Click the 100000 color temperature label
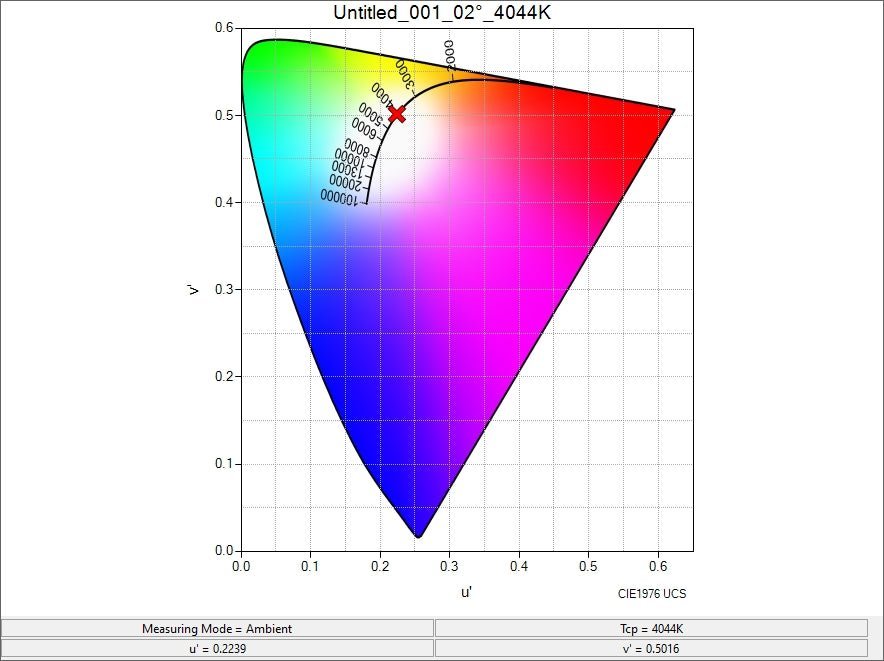884x661 pixels. click(x=339, y=197)
